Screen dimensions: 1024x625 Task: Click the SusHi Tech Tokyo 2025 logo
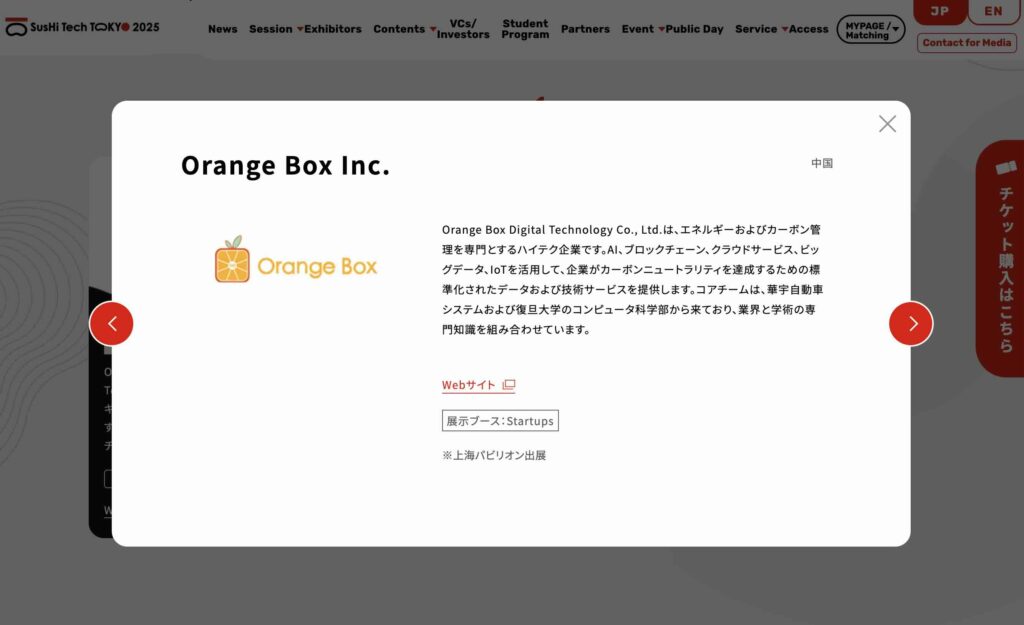pos(82,27)
